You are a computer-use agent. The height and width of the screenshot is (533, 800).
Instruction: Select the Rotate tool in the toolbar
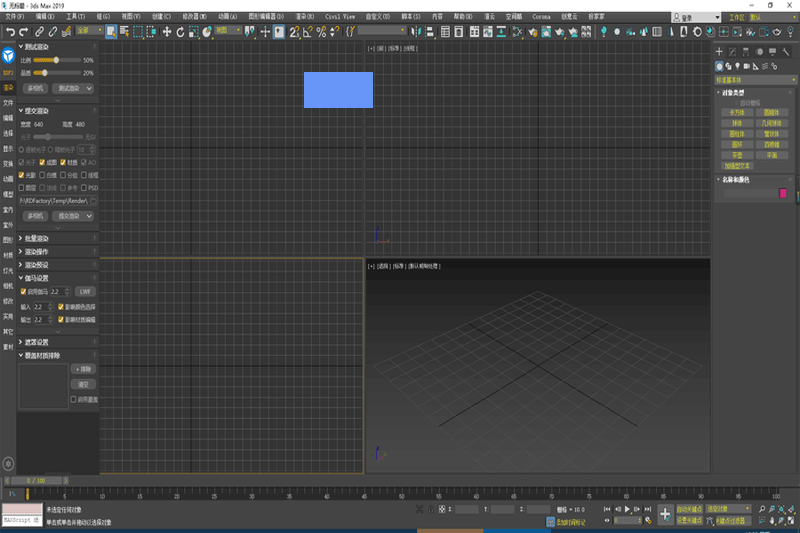[180, 32]
